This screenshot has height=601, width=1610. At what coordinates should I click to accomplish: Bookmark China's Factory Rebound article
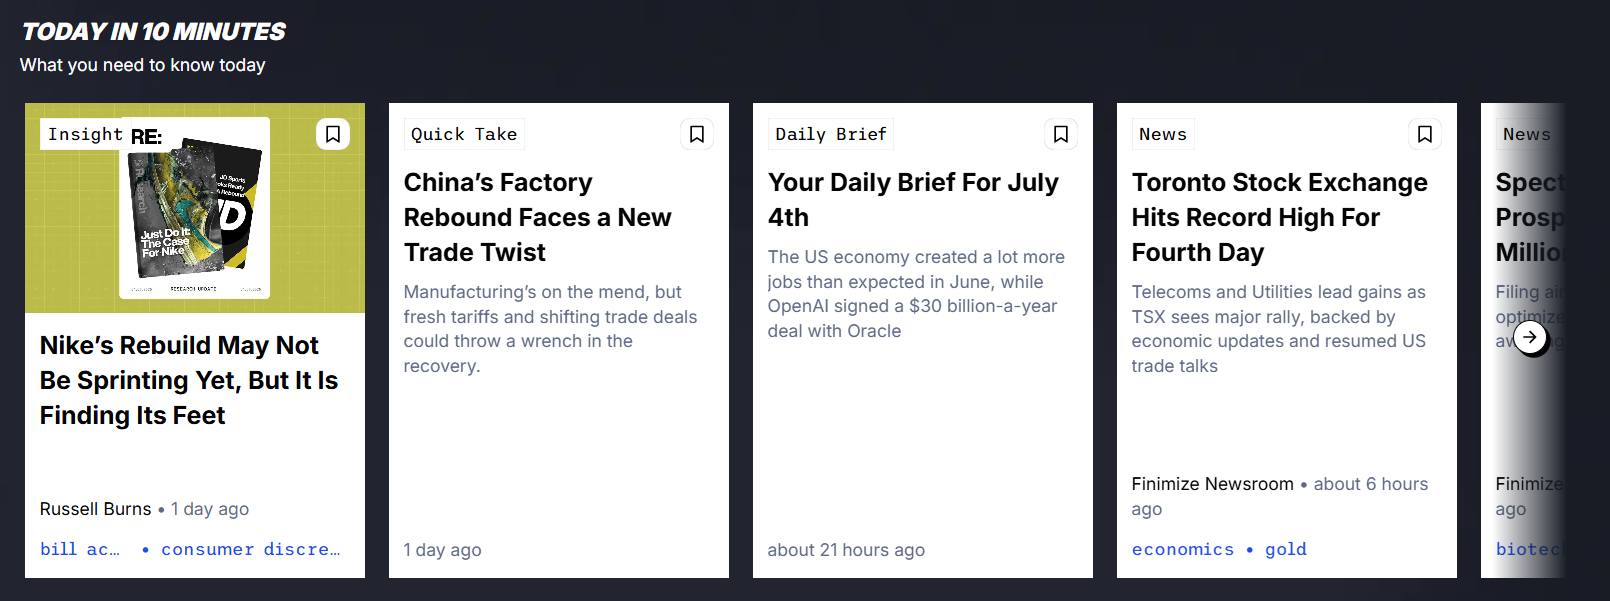(x=697, y=134)
